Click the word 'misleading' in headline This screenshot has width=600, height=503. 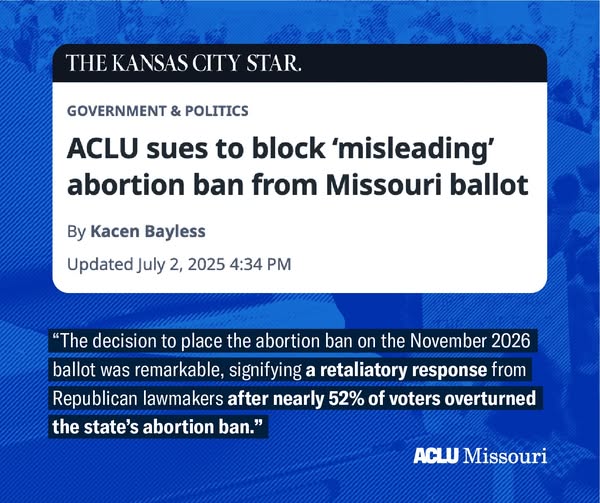click(x=412, y=150)
